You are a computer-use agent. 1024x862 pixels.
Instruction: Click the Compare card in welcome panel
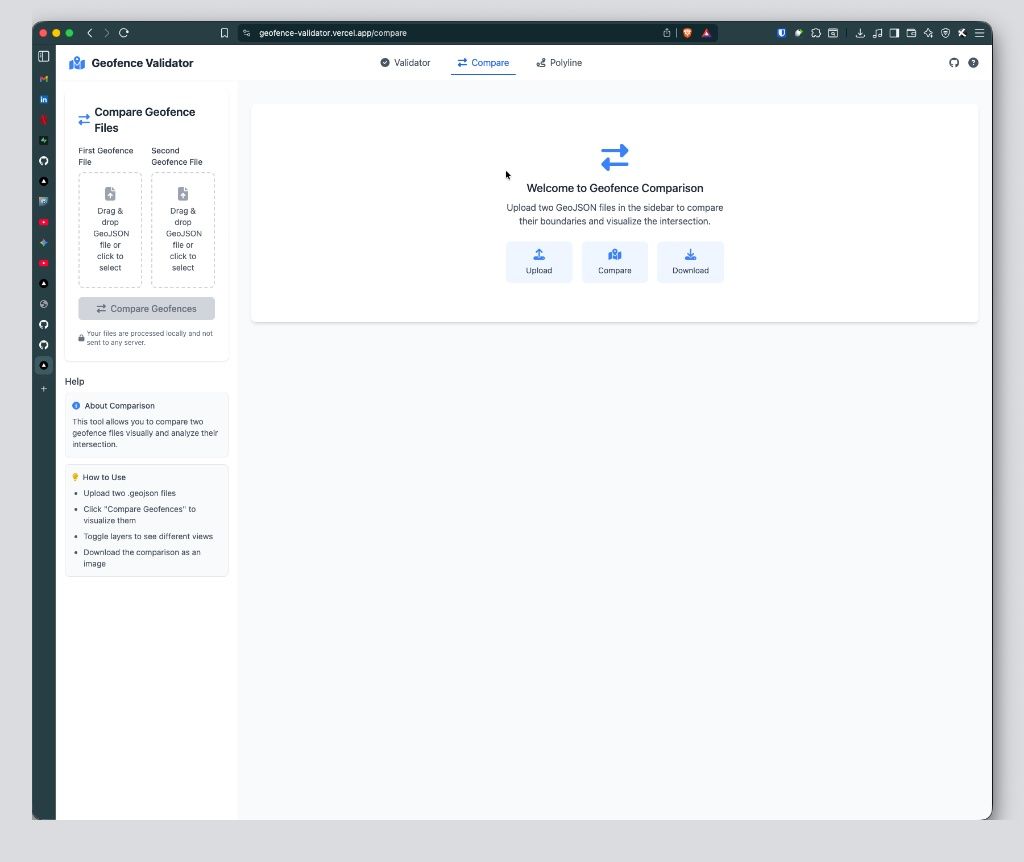pyautogui.click(x=615, y=262)
